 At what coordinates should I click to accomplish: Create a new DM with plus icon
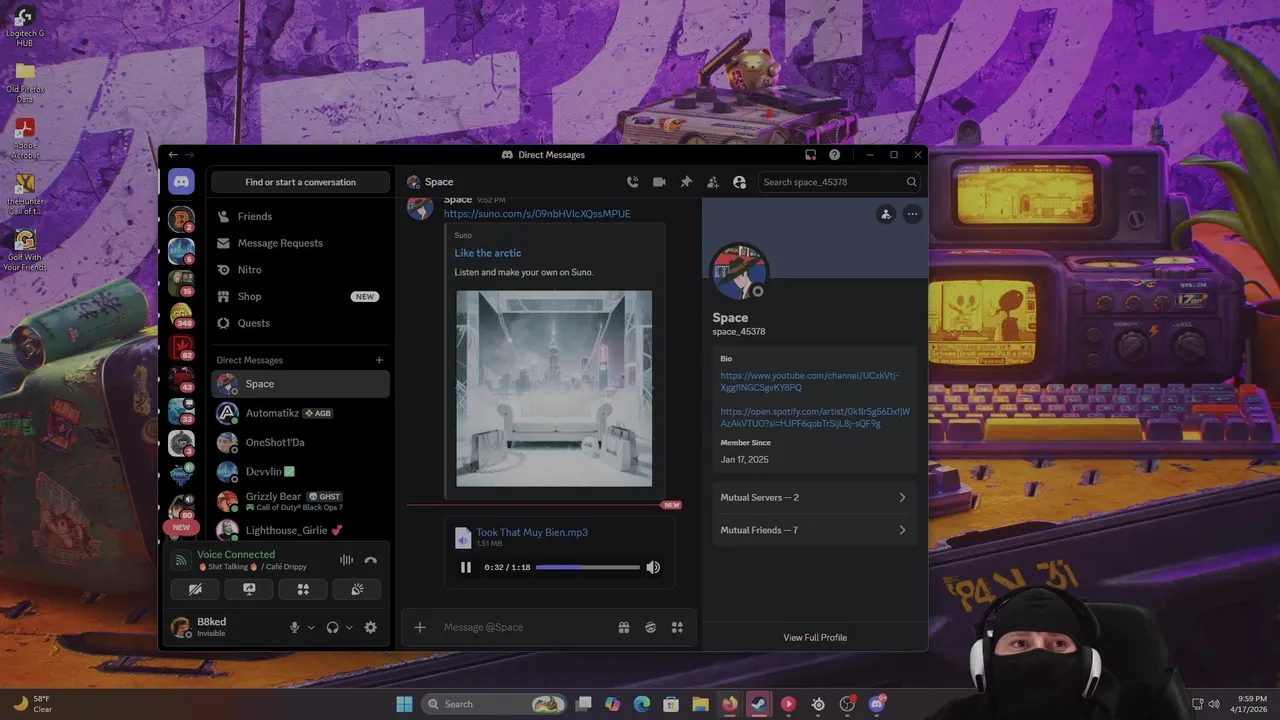[x=379, y=360]
